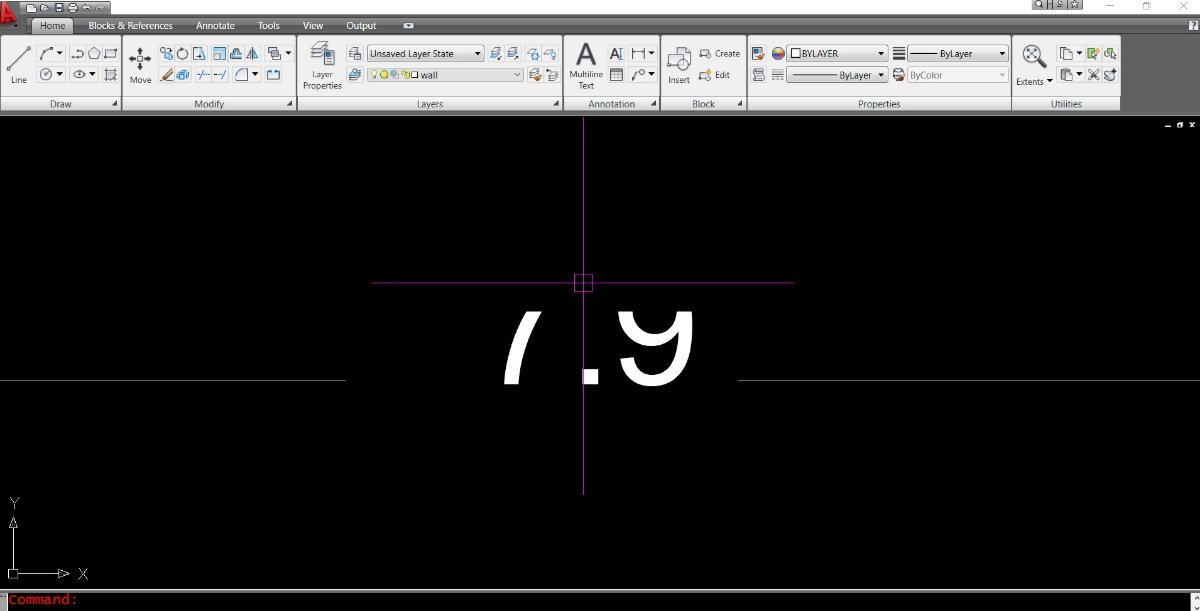
Task: Click the Scale tool icon
Action: [218, 54]
